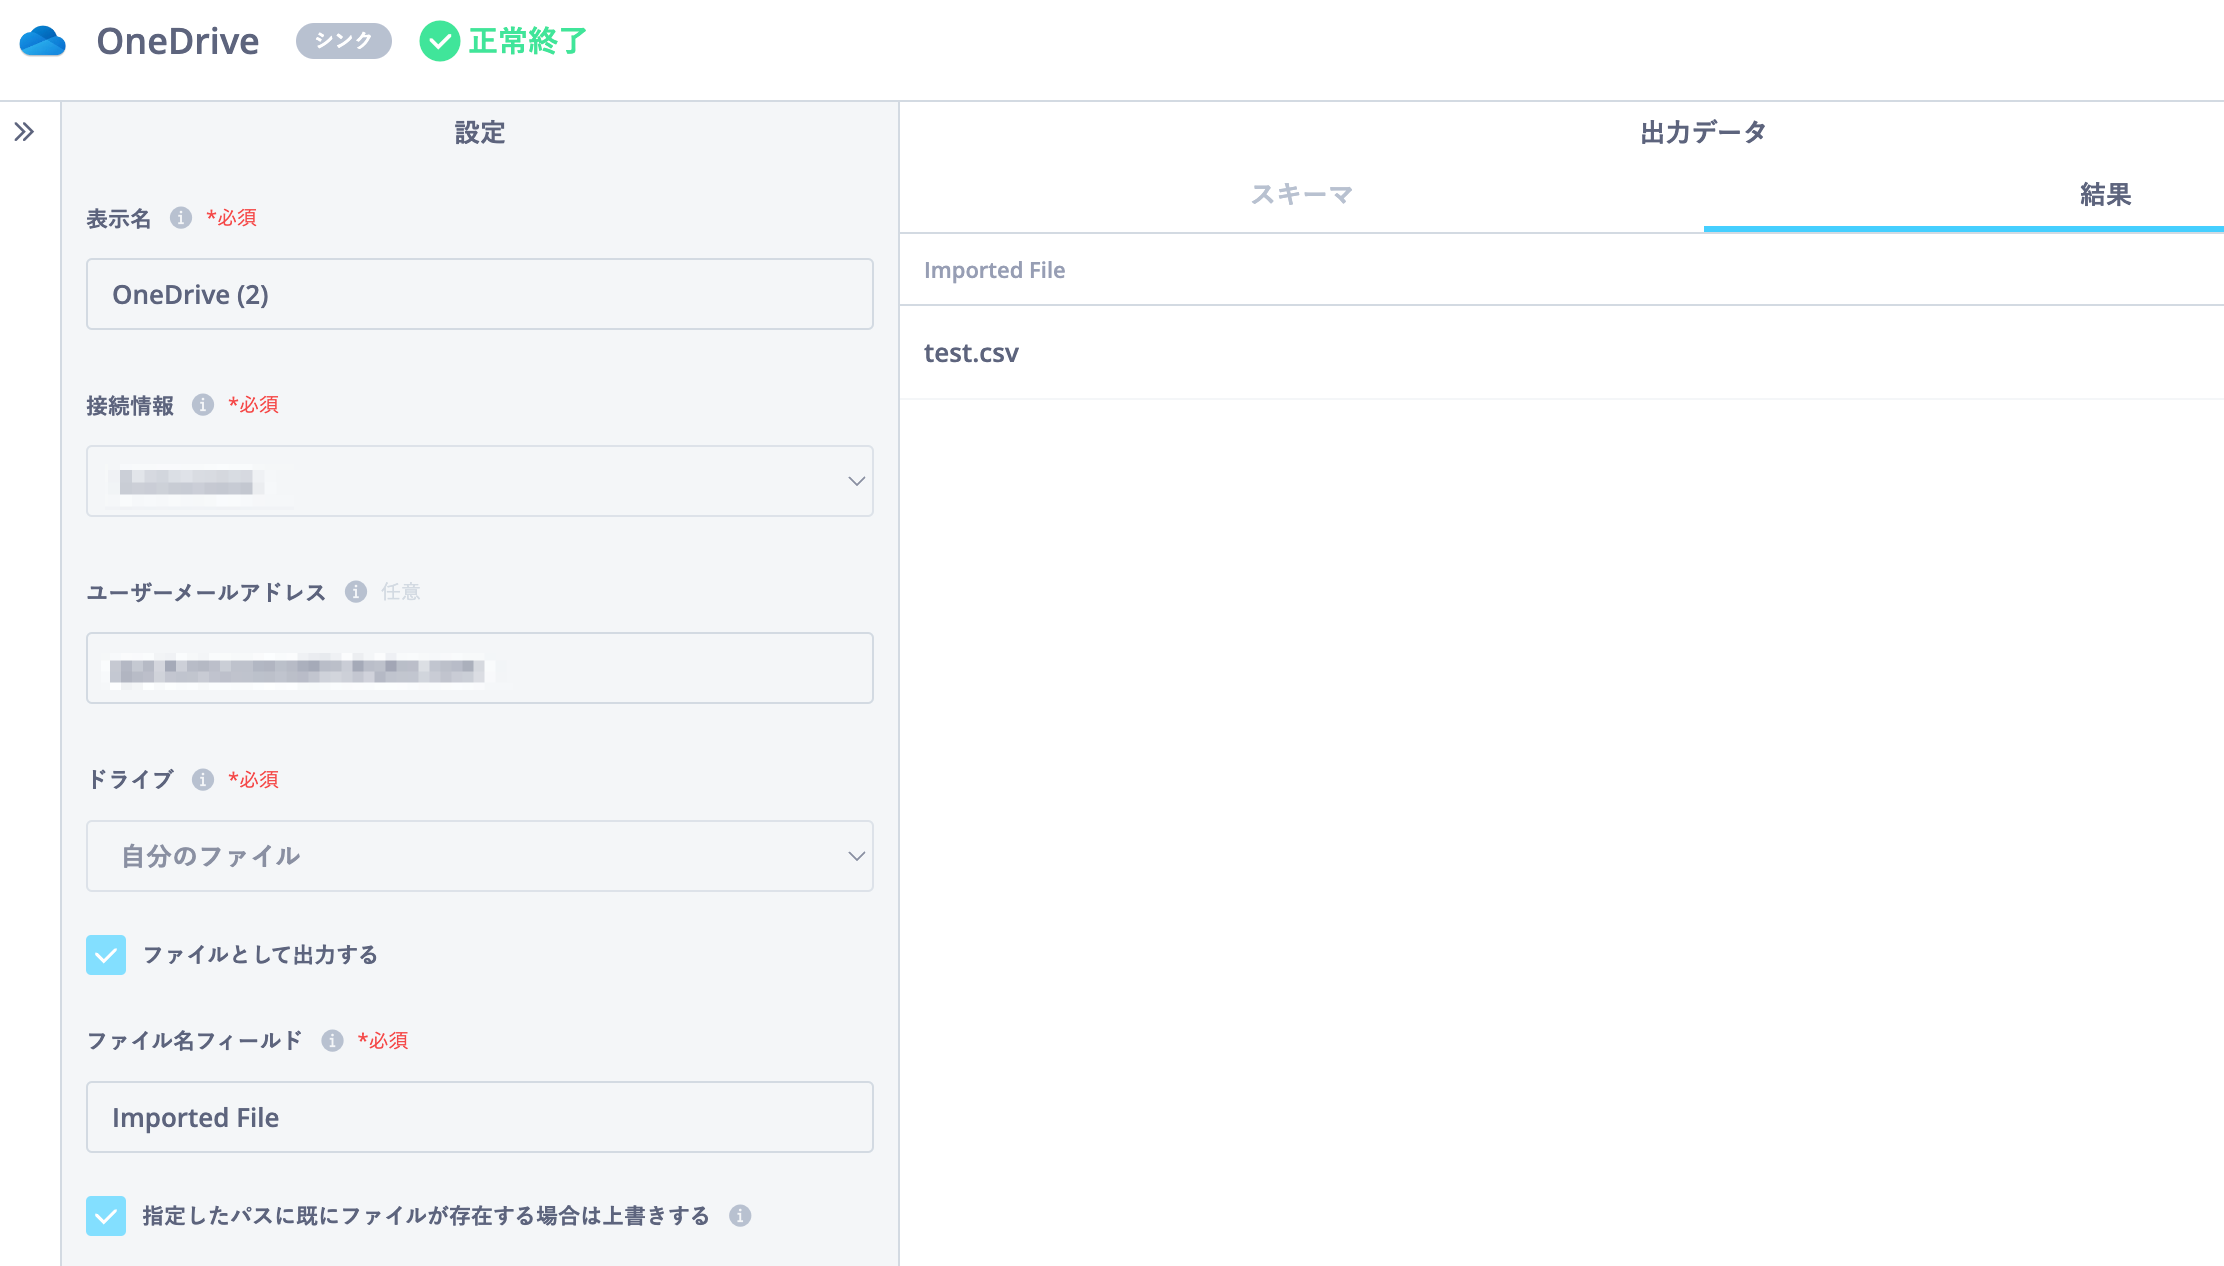
Task: Click the 表示名 field label
Action: click(x=119, y=218)
